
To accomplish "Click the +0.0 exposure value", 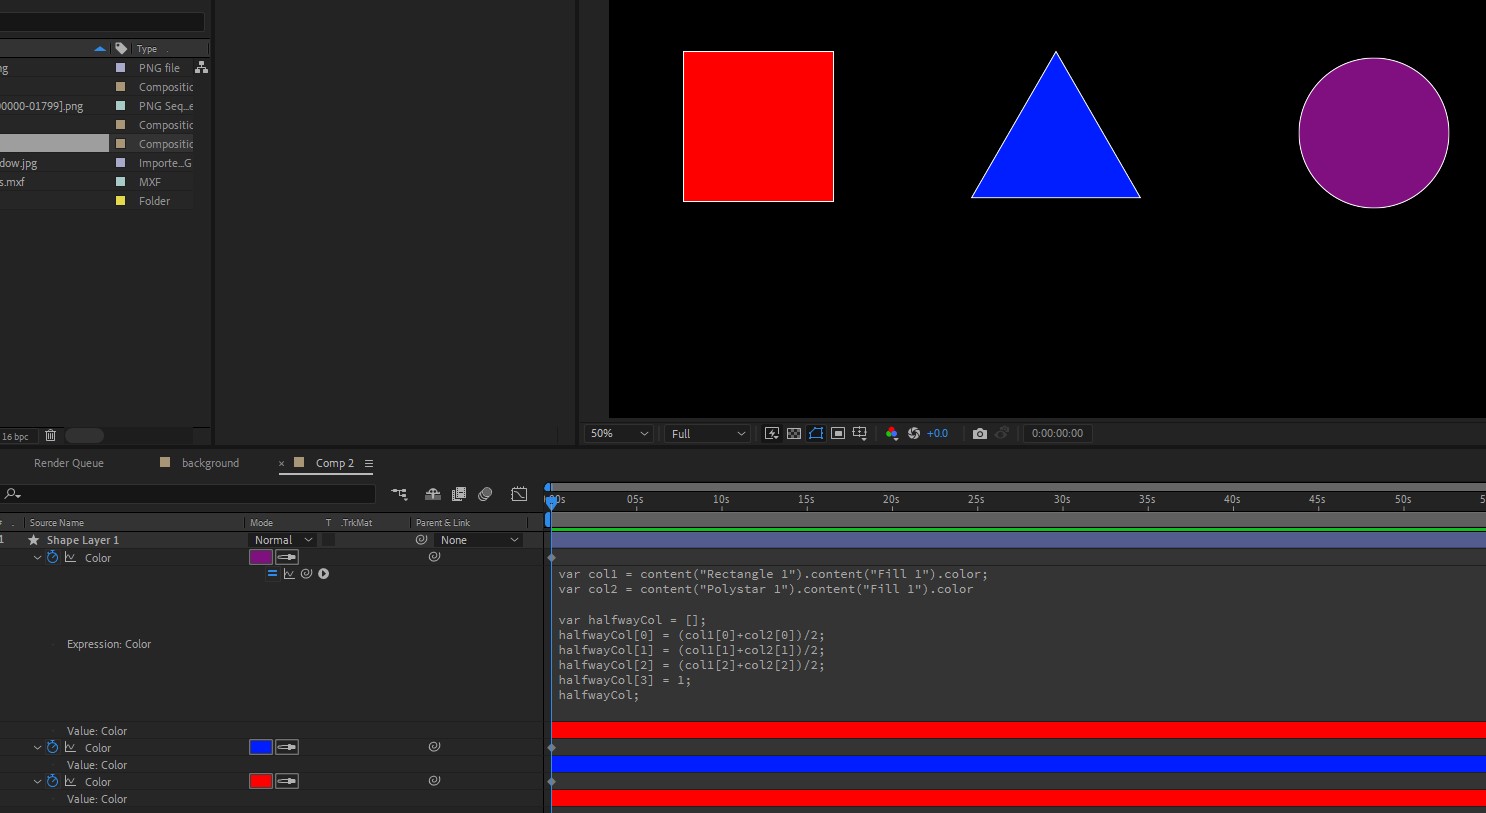I will (x=937, y=433).
